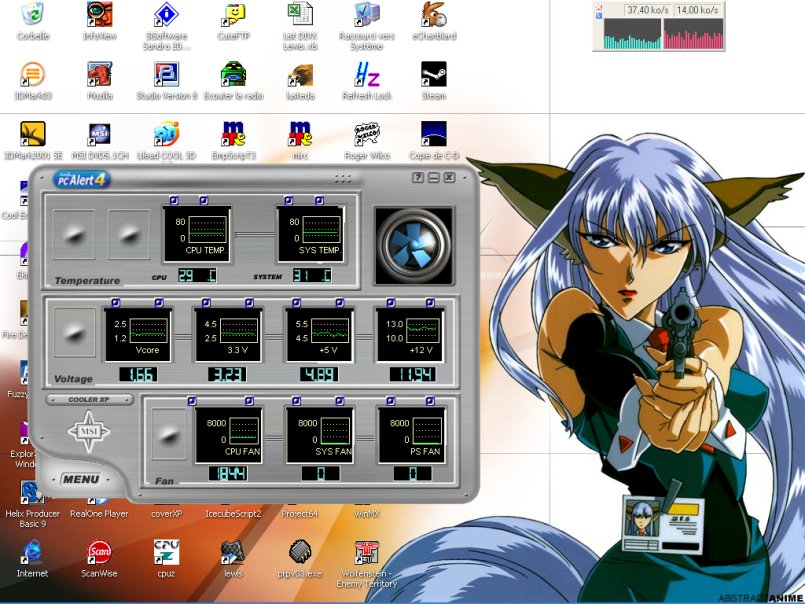Select the RealOne Player shortcut label
This screenshot has height=604, width=805.
click(x=100, y=514)
